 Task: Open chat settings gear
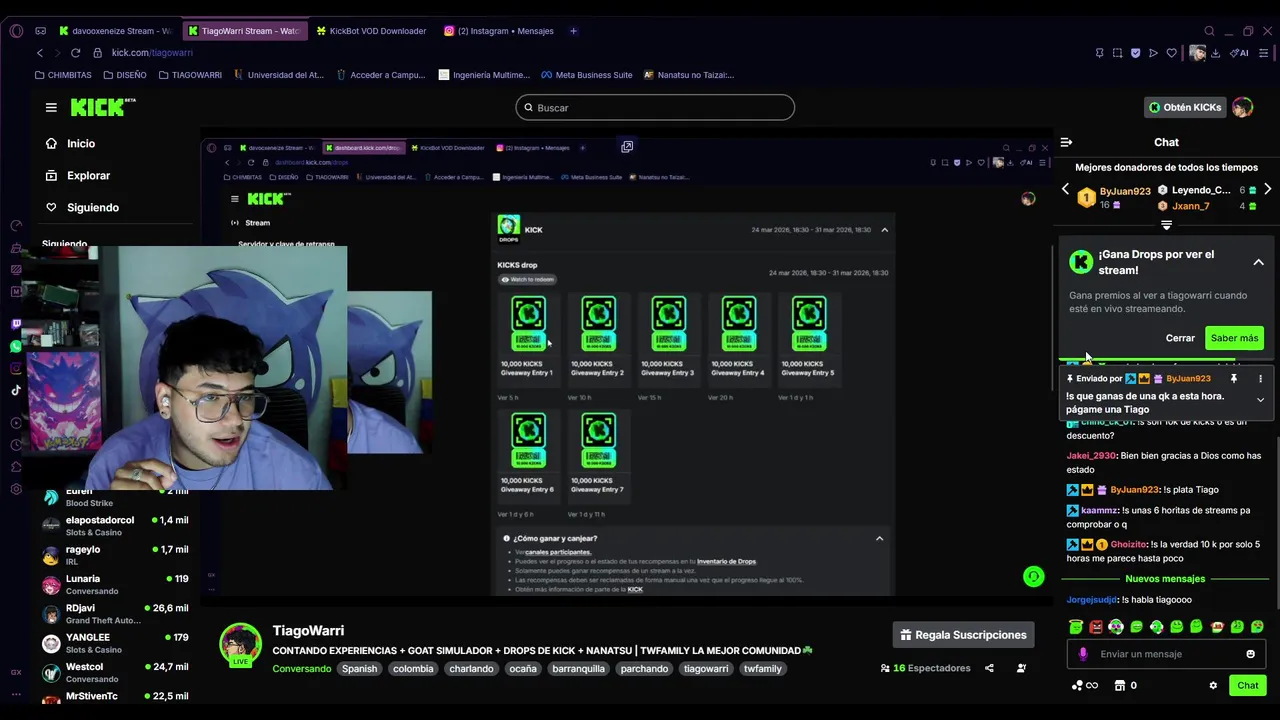click(1213, 686)
